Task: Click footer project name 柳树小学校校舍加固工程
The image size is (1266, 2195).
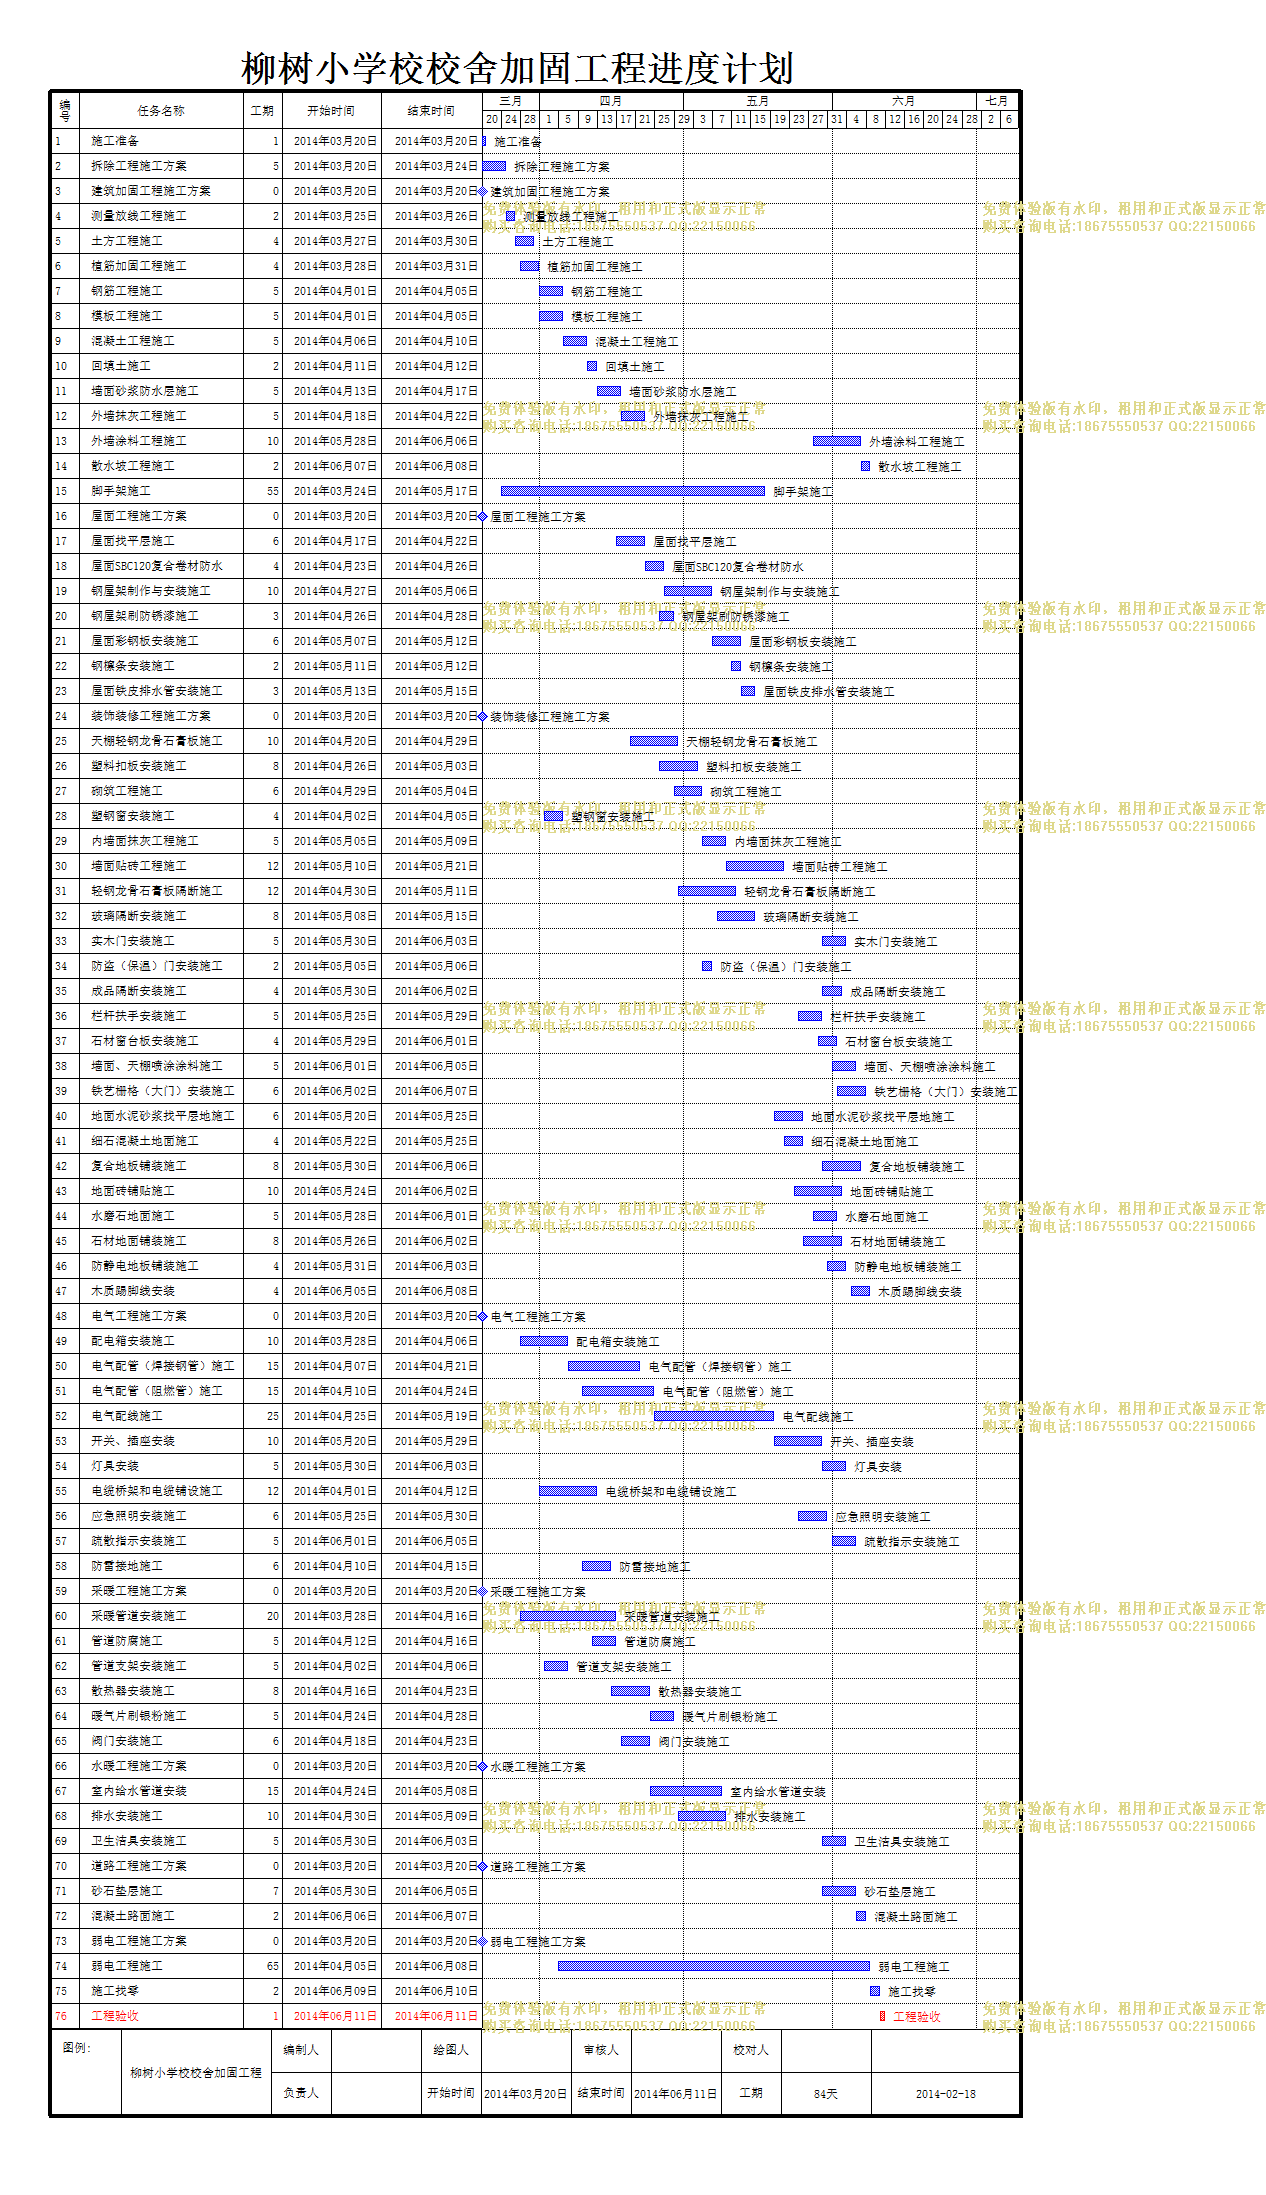Action: (x=196, y=2073)
